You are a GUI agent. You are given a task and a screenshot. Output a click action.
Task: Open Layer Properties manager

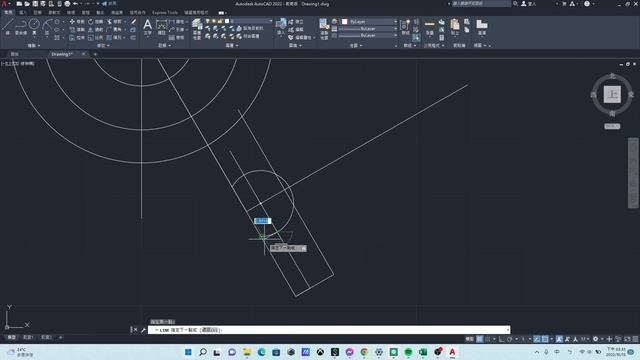point(197,29)
